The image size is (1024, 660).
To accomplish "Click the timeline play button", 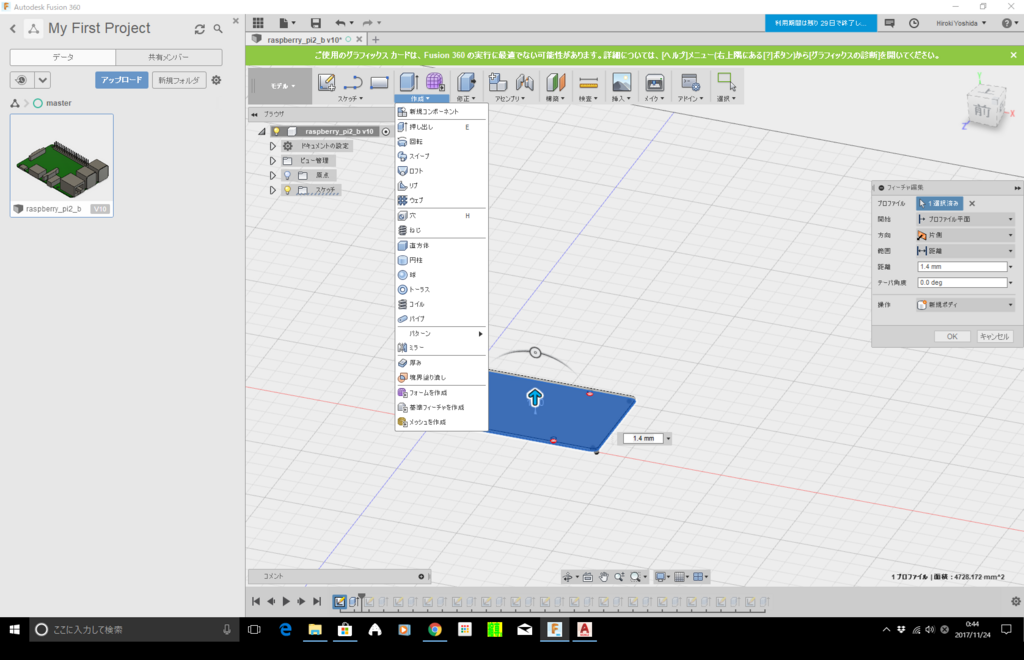I will click(286, 601).
